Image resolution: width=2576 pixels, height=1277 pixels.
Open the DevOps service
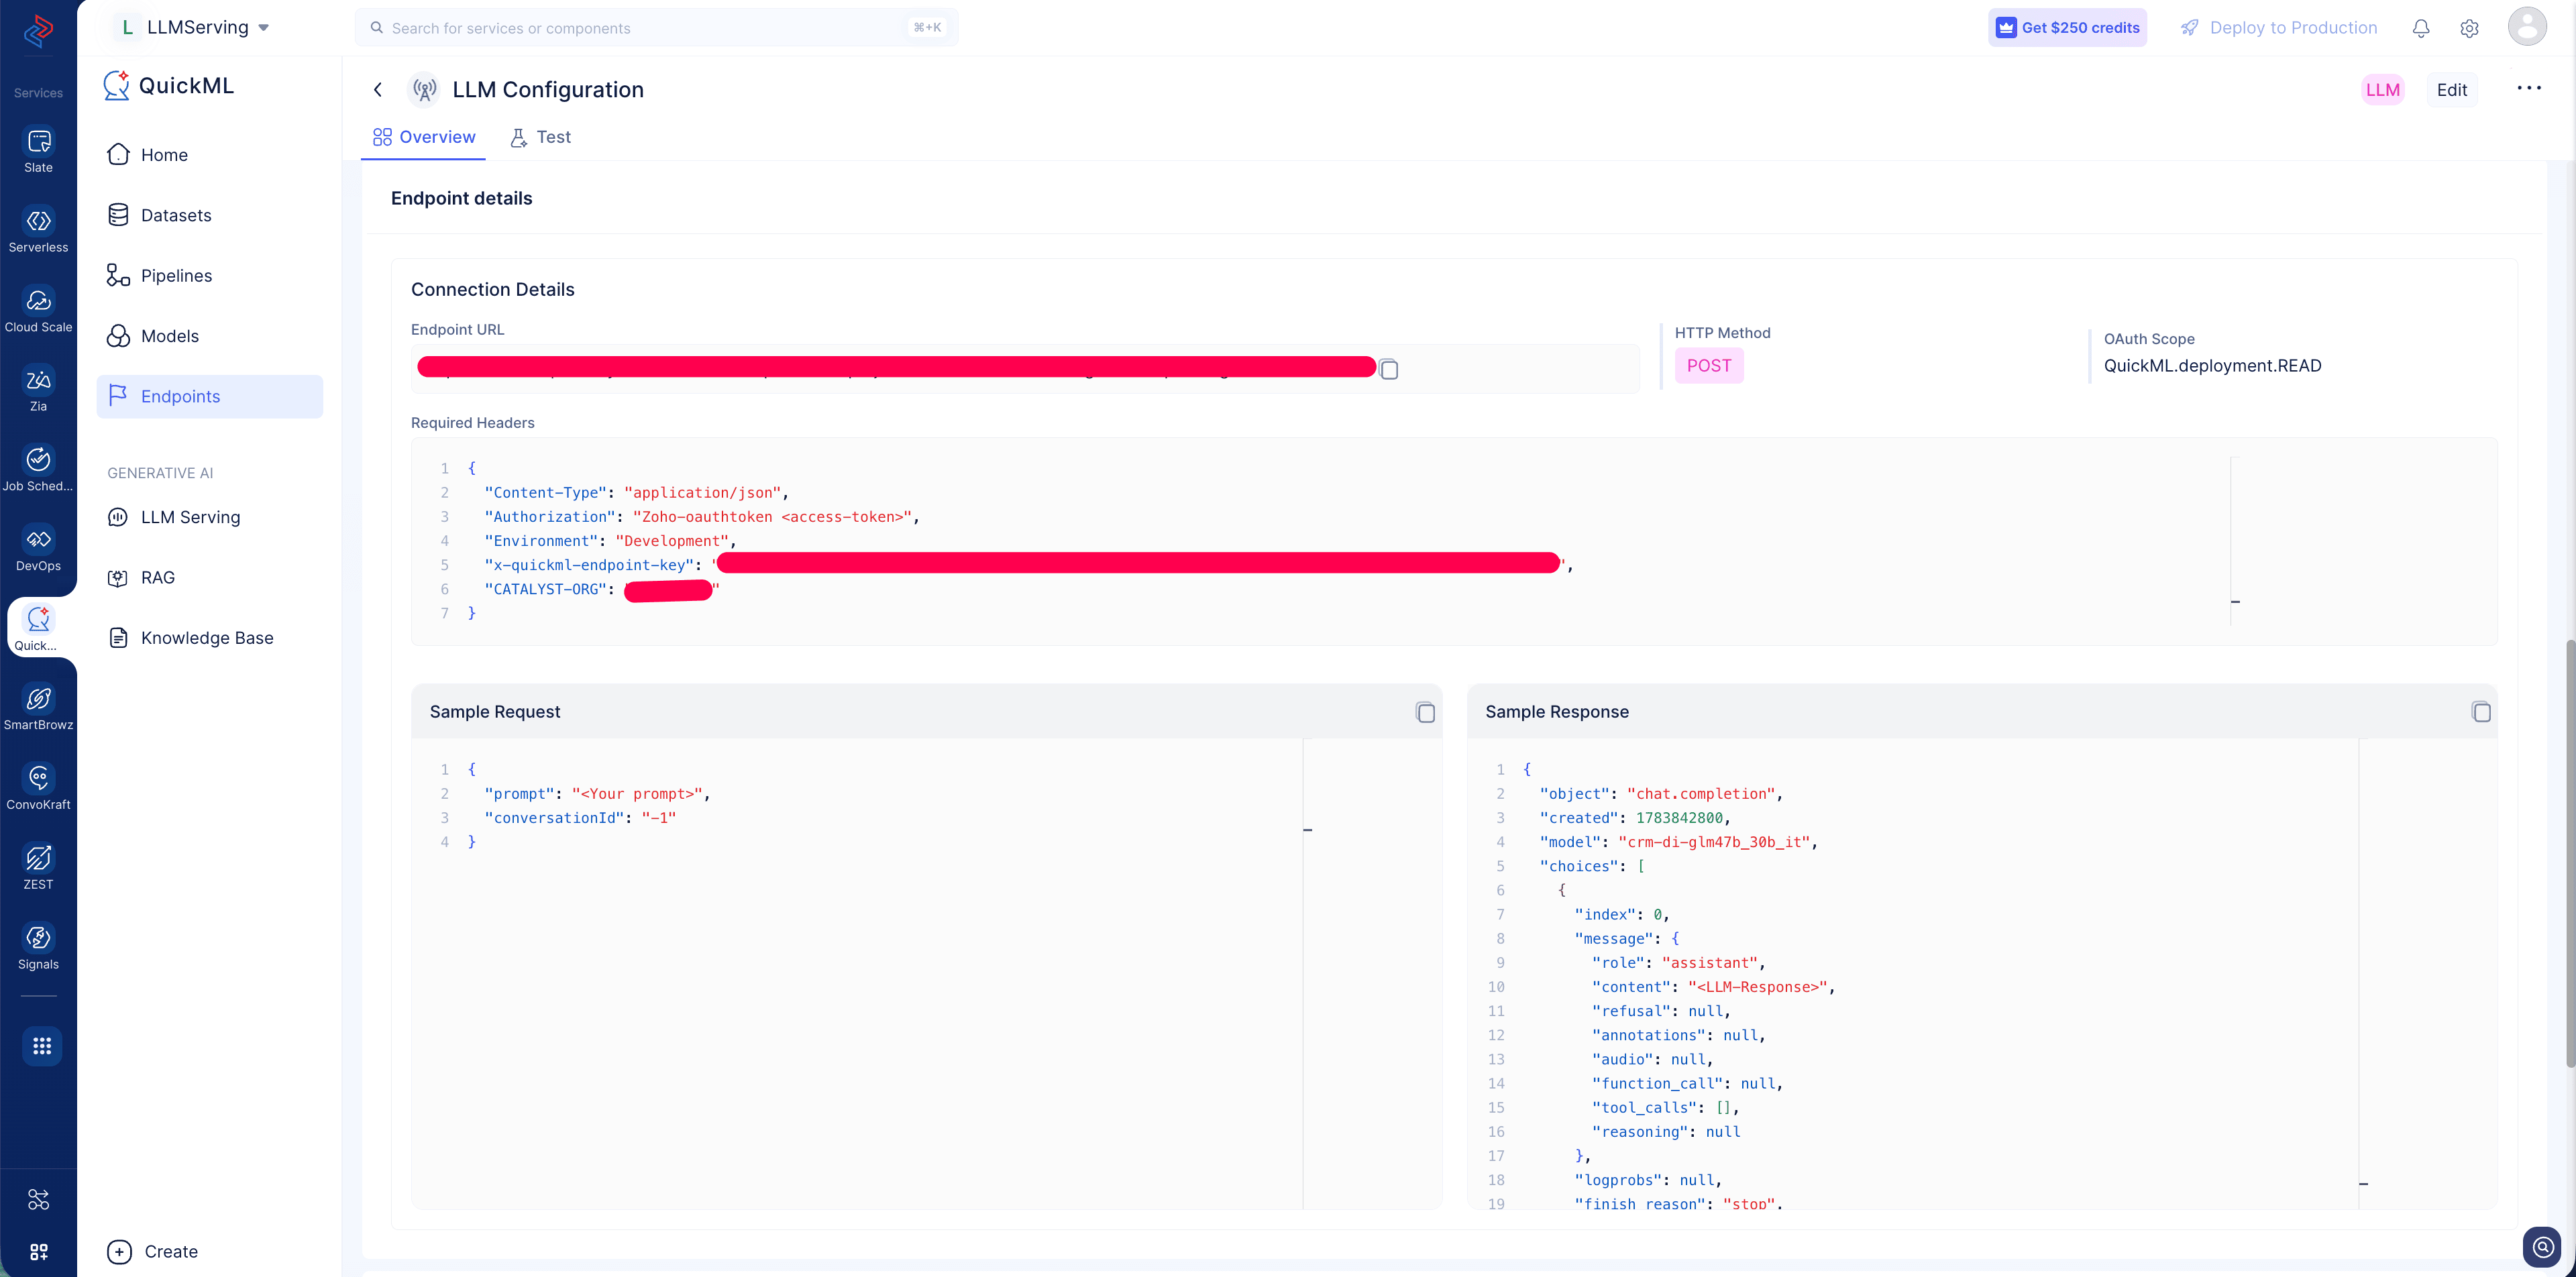[38, 549]
